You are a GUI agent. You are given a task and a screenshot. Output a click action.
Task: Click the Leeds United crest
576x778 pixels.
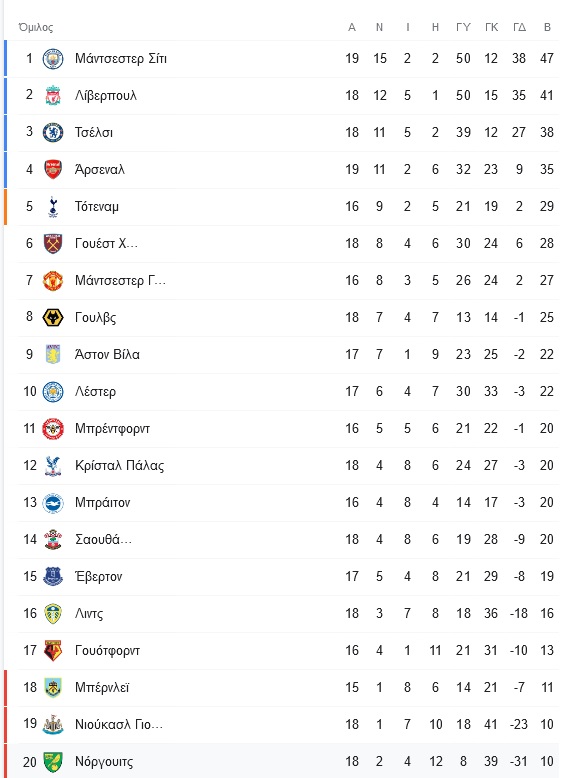coord(53,614)
